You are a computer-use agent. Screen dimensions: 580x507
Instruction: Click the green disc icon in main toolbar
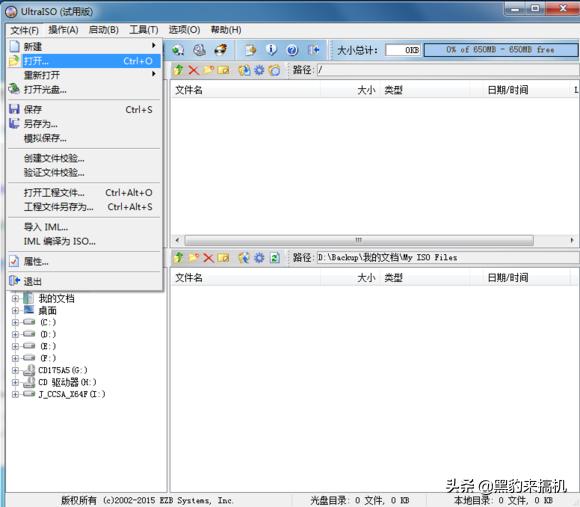tap(178, 50)
